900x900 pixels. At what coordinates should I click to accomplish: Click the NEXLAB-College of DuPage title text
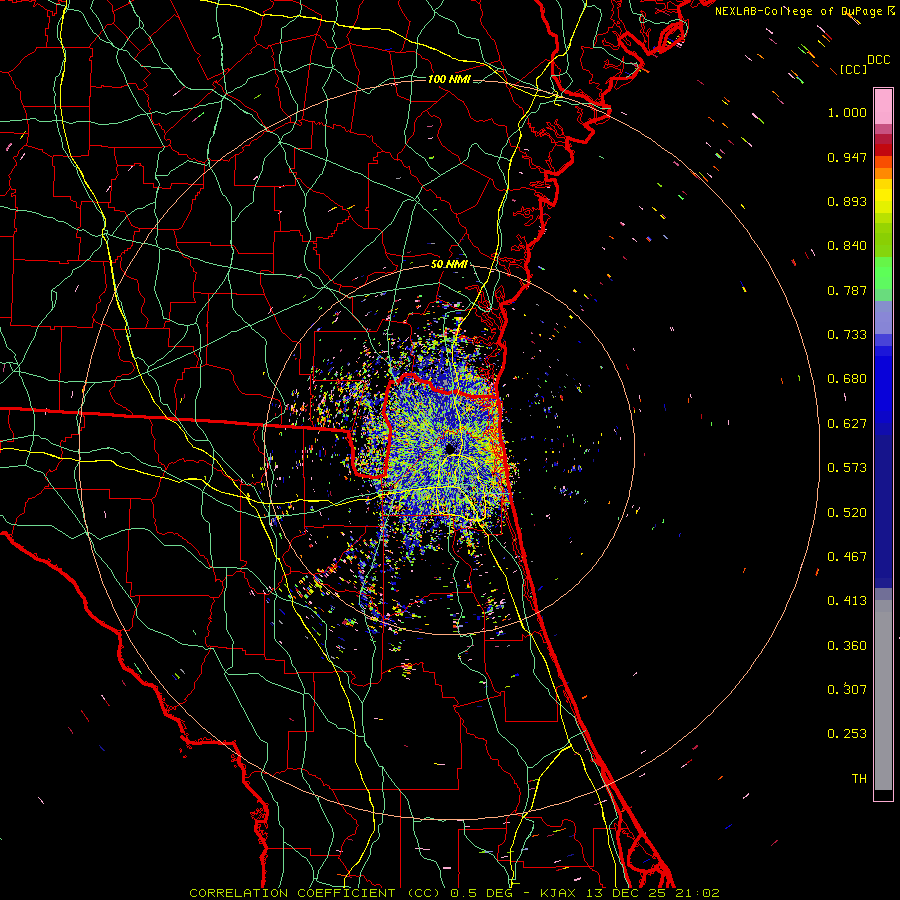[x=805, y=11]
